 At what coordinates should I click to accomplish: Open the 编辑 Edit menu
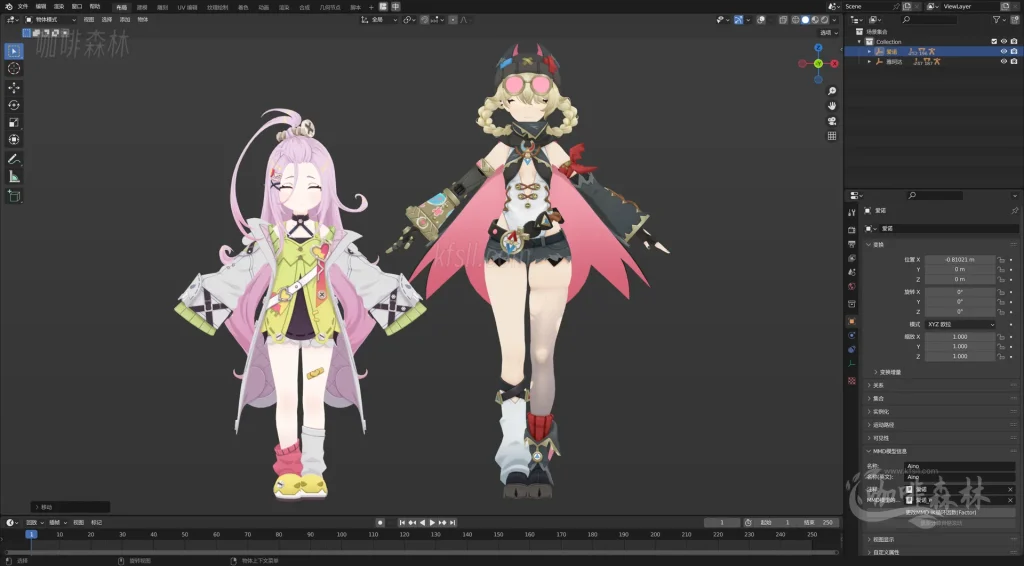pos(40,7)
